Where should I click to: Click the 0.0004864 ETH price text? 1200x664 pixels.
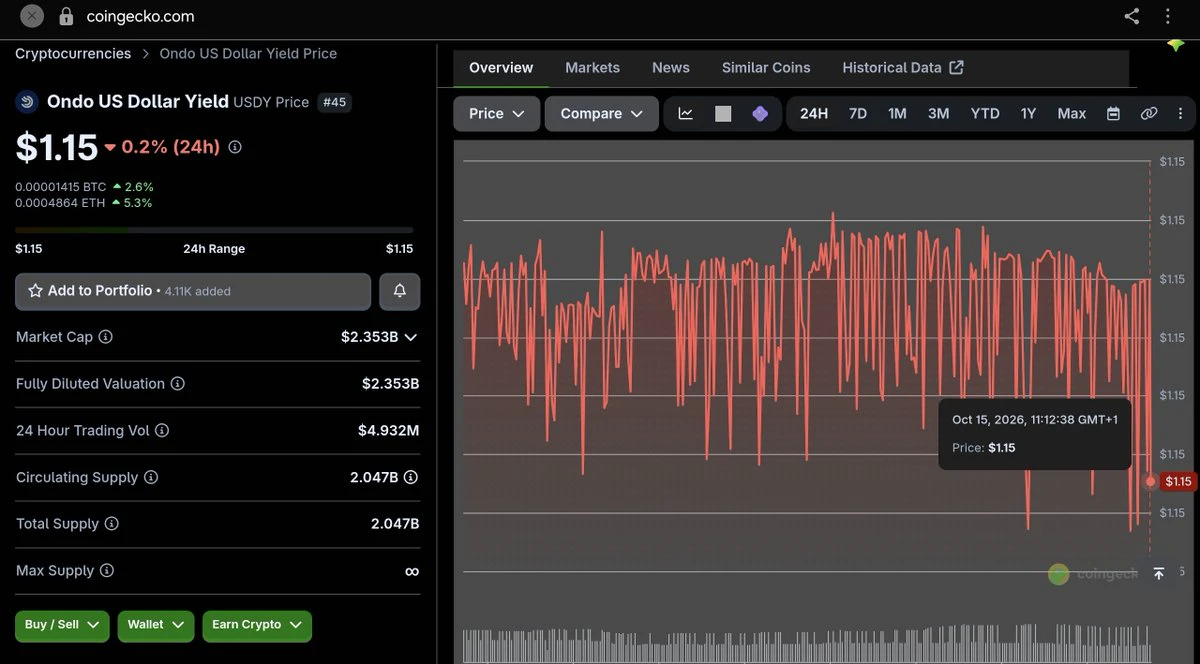[61, 203]
